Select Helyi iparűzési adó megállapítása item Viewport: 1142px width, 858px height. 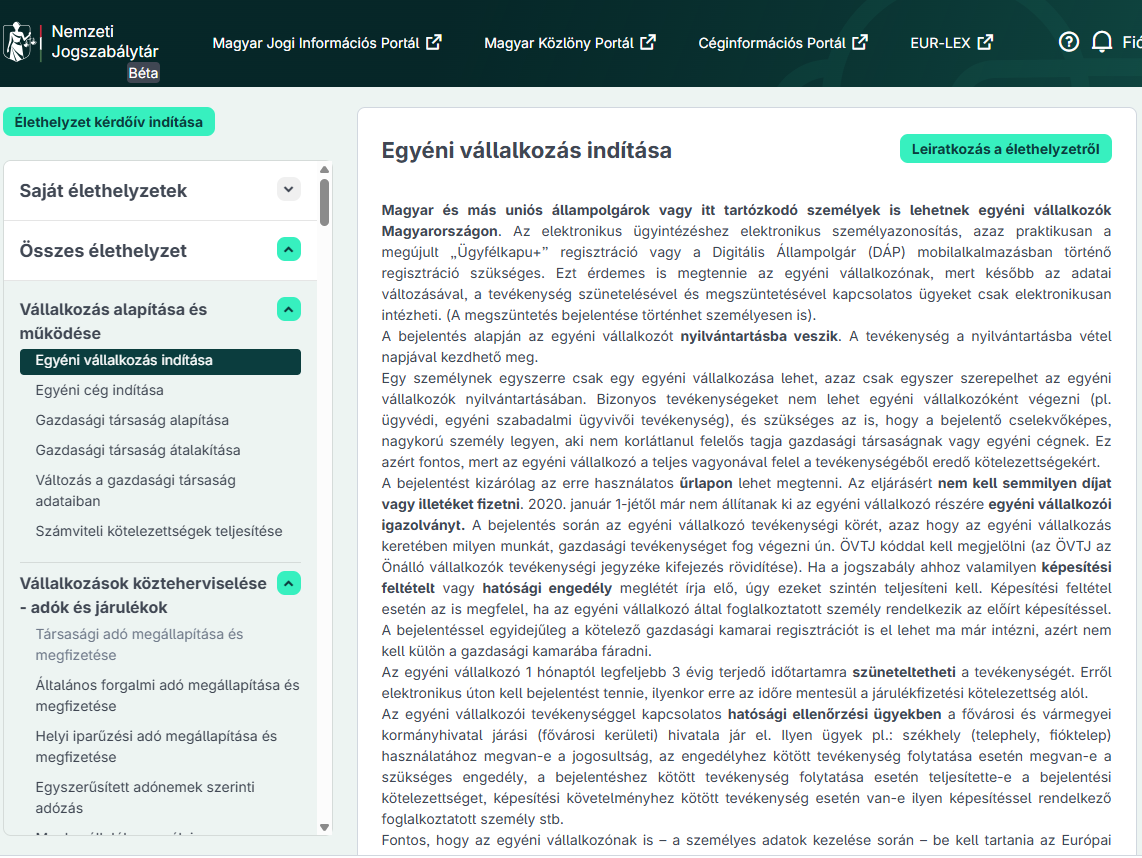pos(156,747)
